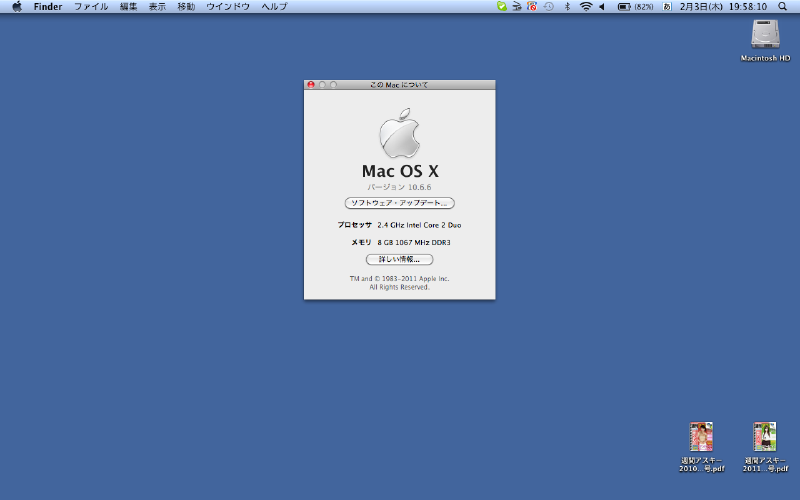Open the 移動 menu
Image resolution: width=800 pixels, height=500 pixels.
pos(186,7)
